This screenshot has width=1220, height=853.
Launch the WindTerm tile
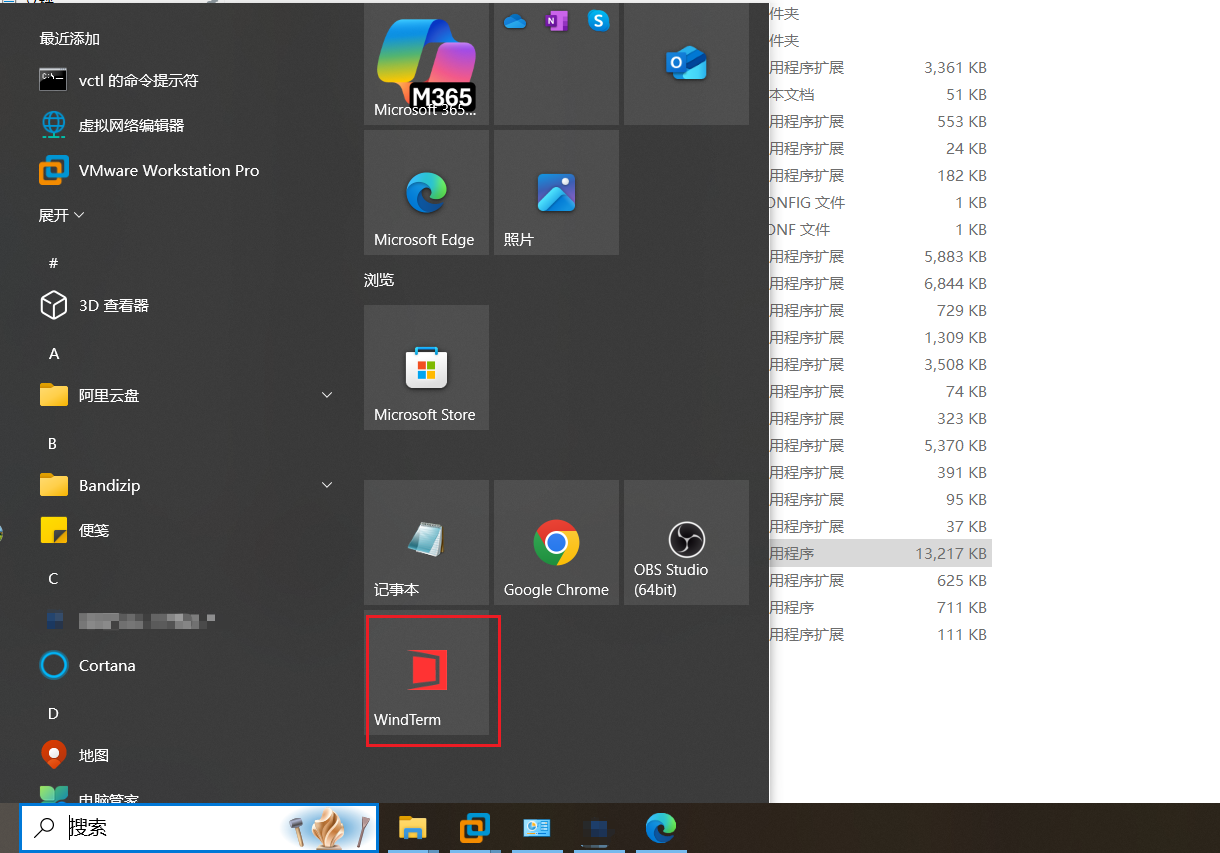pos(426,672)
